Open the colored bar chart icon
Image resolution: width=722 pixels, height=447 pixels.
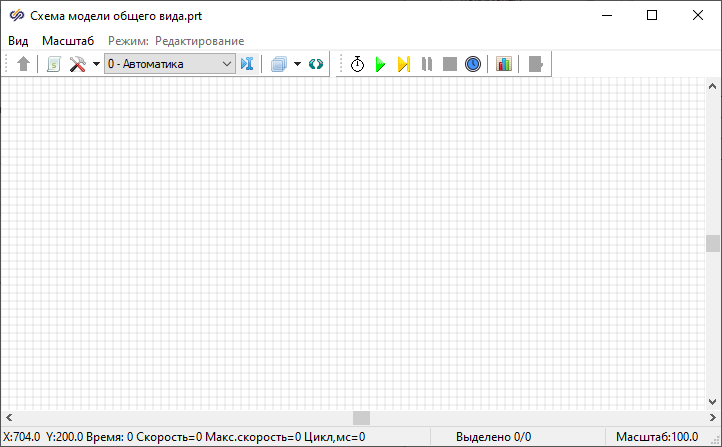tap(504, 64)
